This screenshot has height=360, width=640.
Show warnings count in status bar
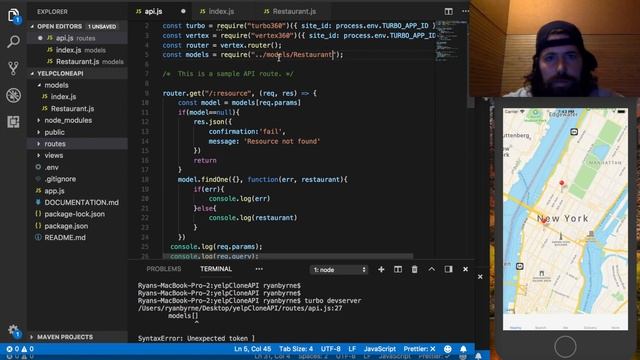(27, 349)
